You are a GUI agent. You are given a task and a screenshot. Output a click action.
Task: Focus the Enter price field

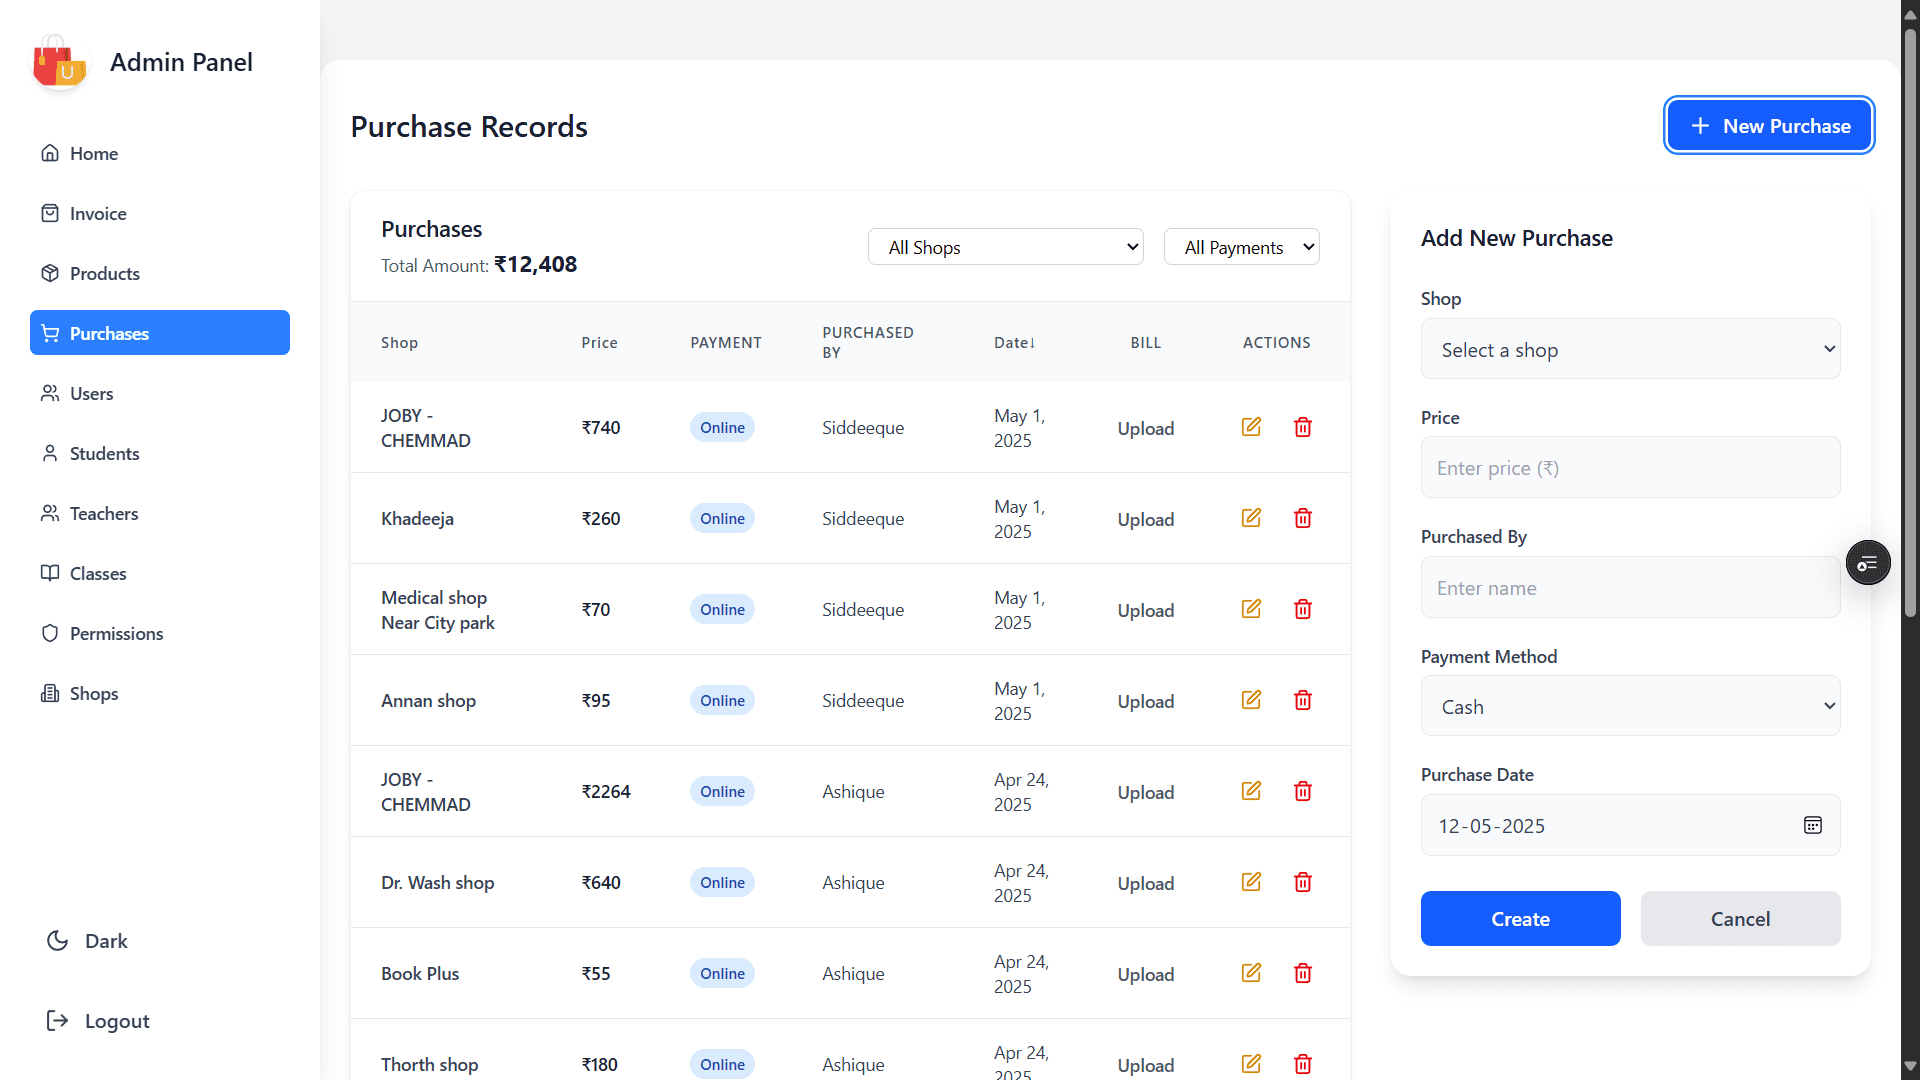pos(1630,467)
